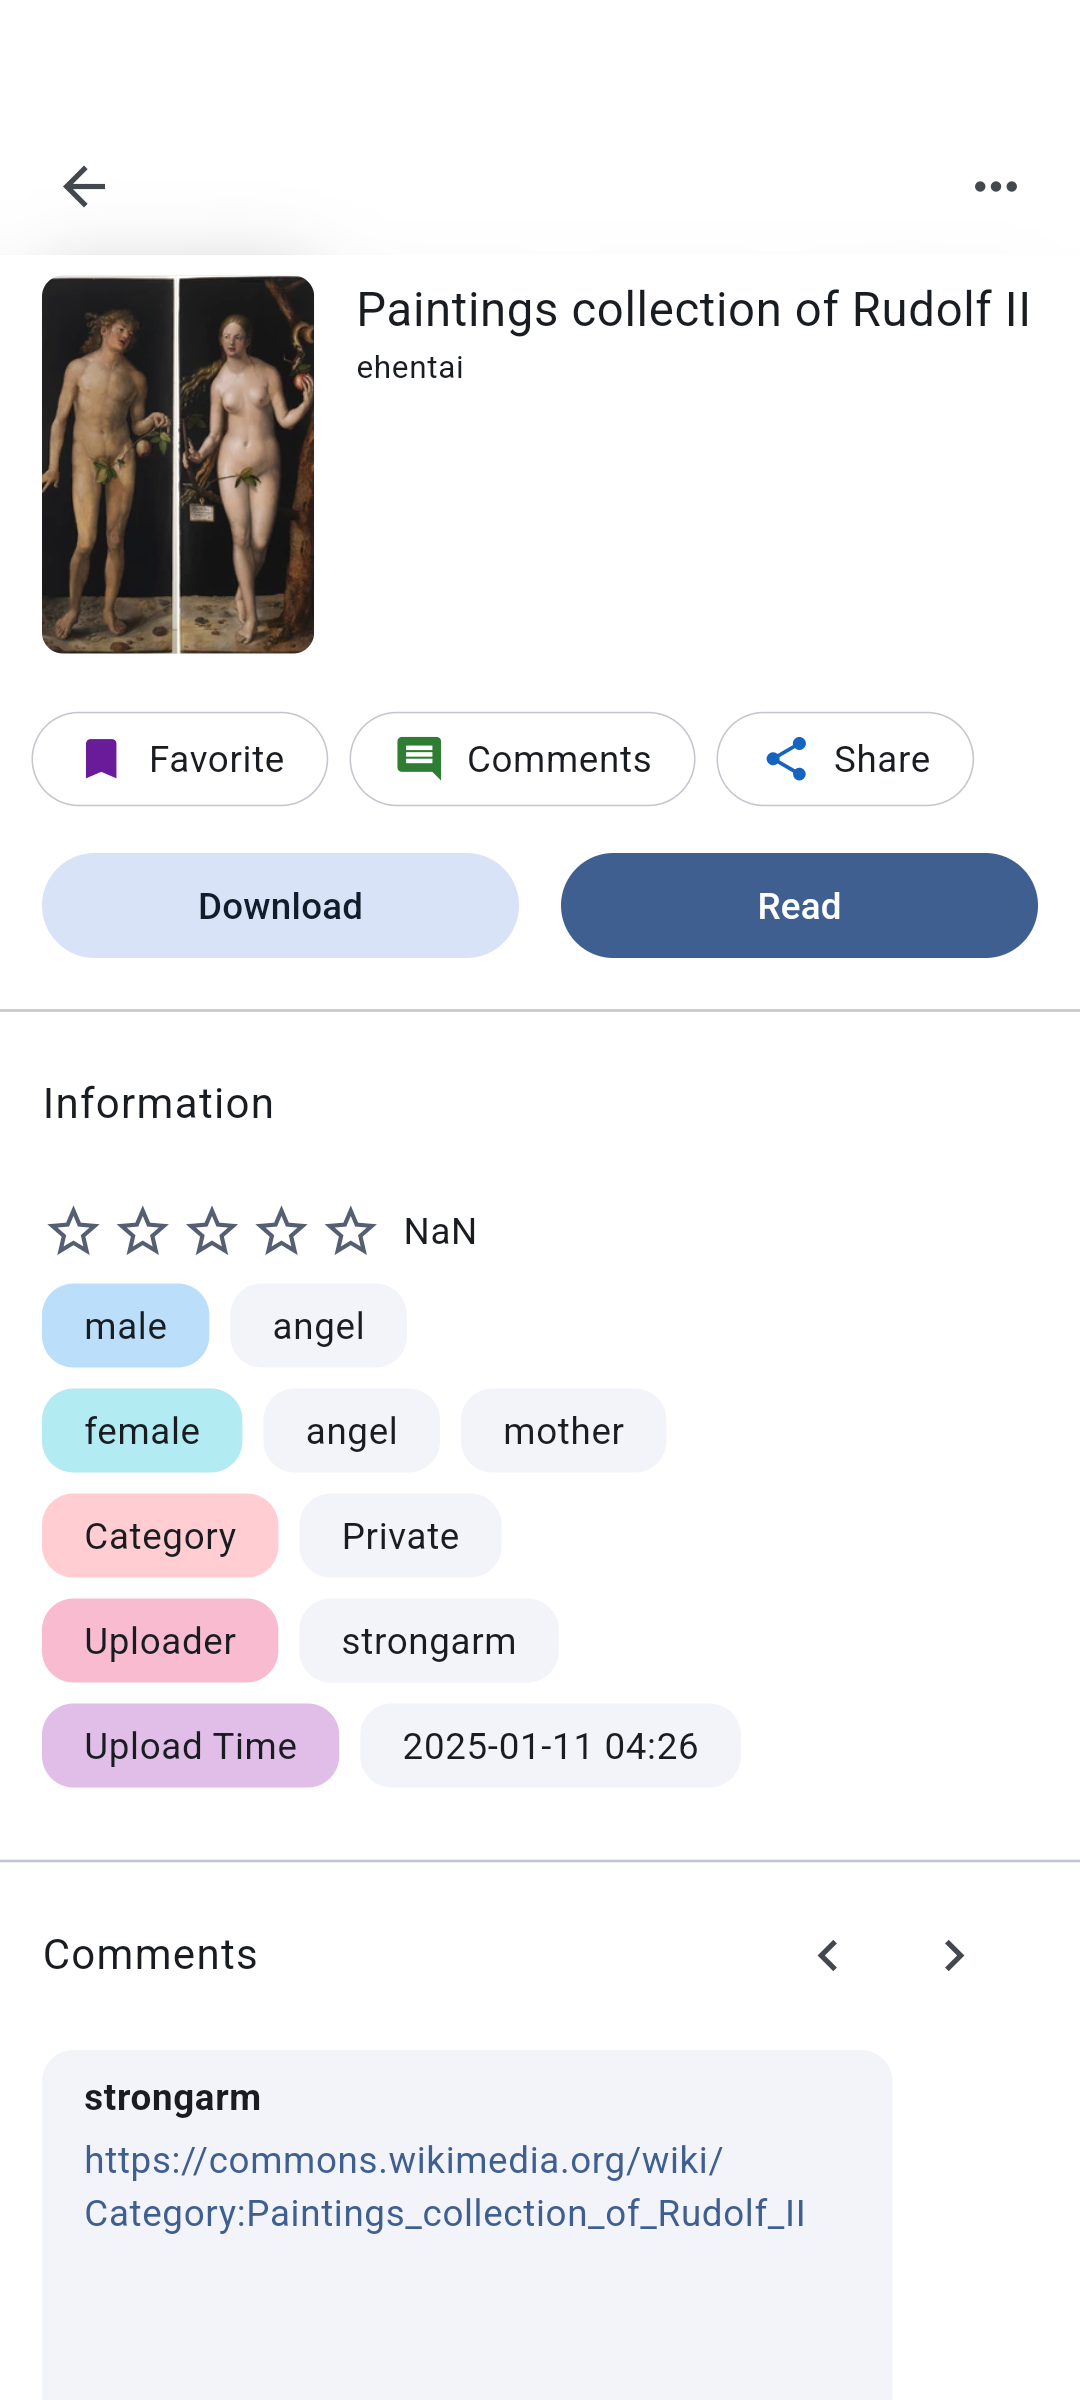1080x2400 pixels.
Task: Rate the gallery three stars
Action: tap(212, 1231)
